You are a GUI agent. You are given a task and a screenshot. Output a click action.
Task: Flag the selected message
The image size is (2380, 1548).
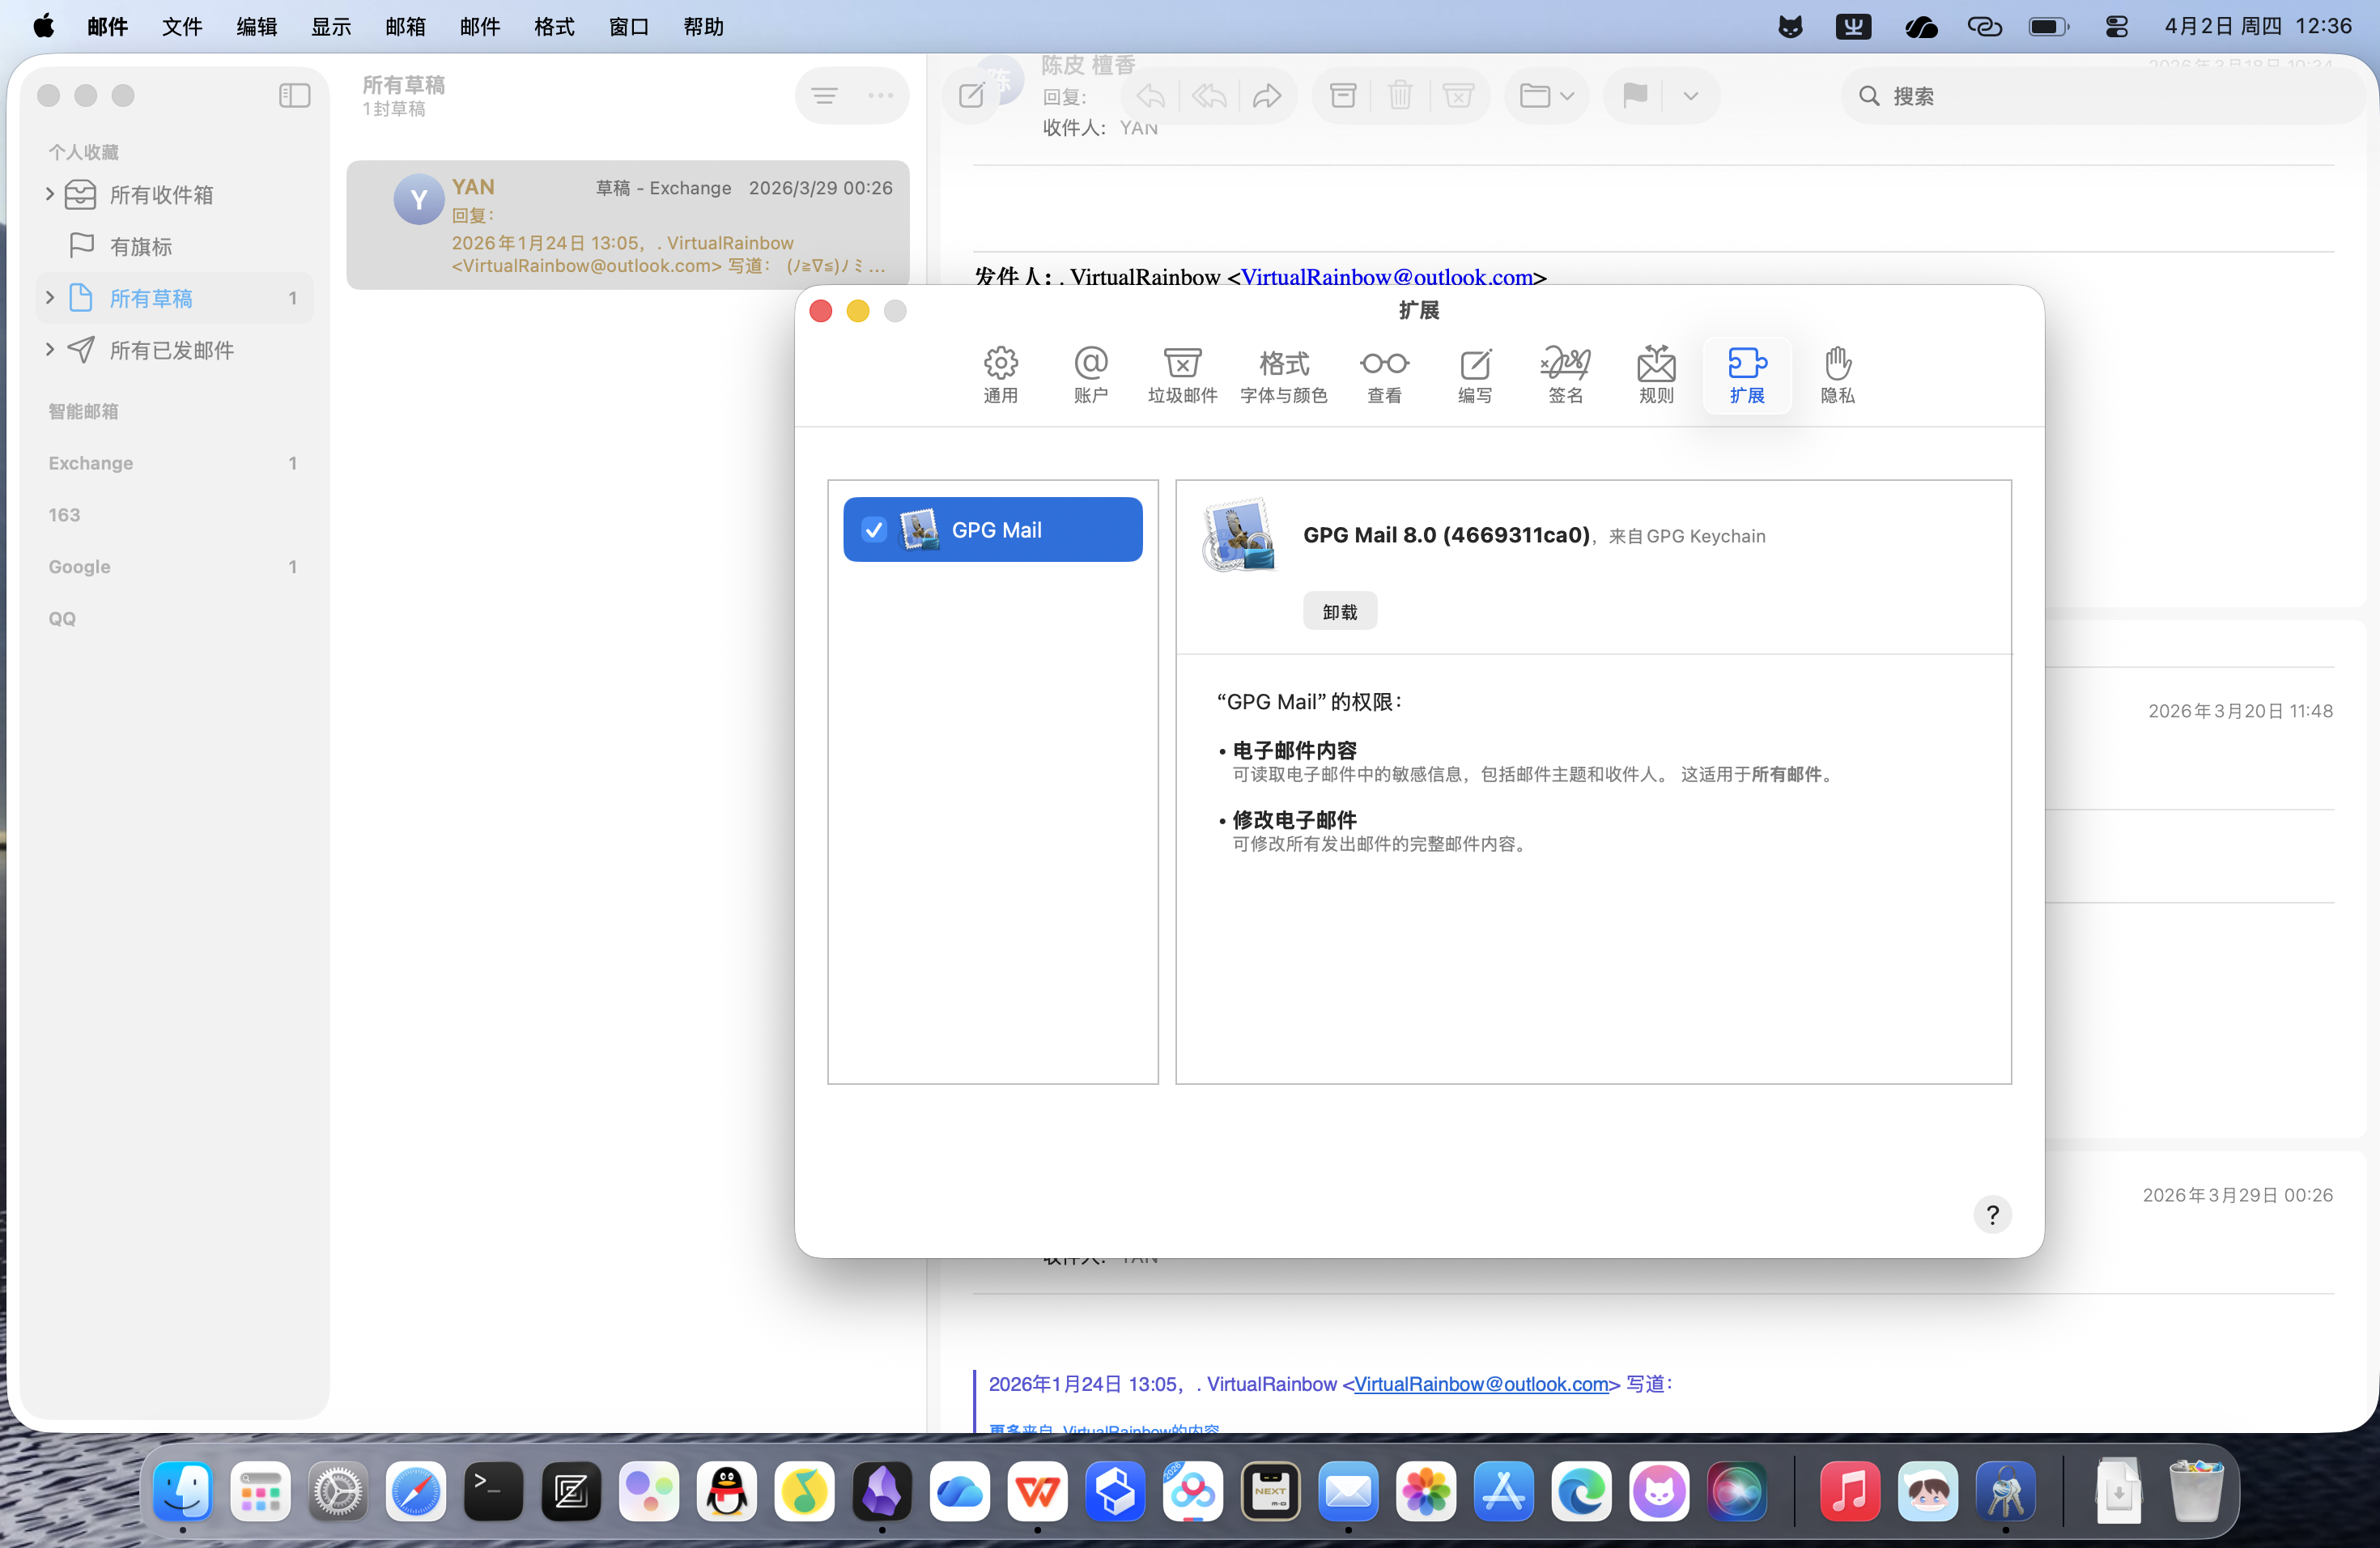1635,96
